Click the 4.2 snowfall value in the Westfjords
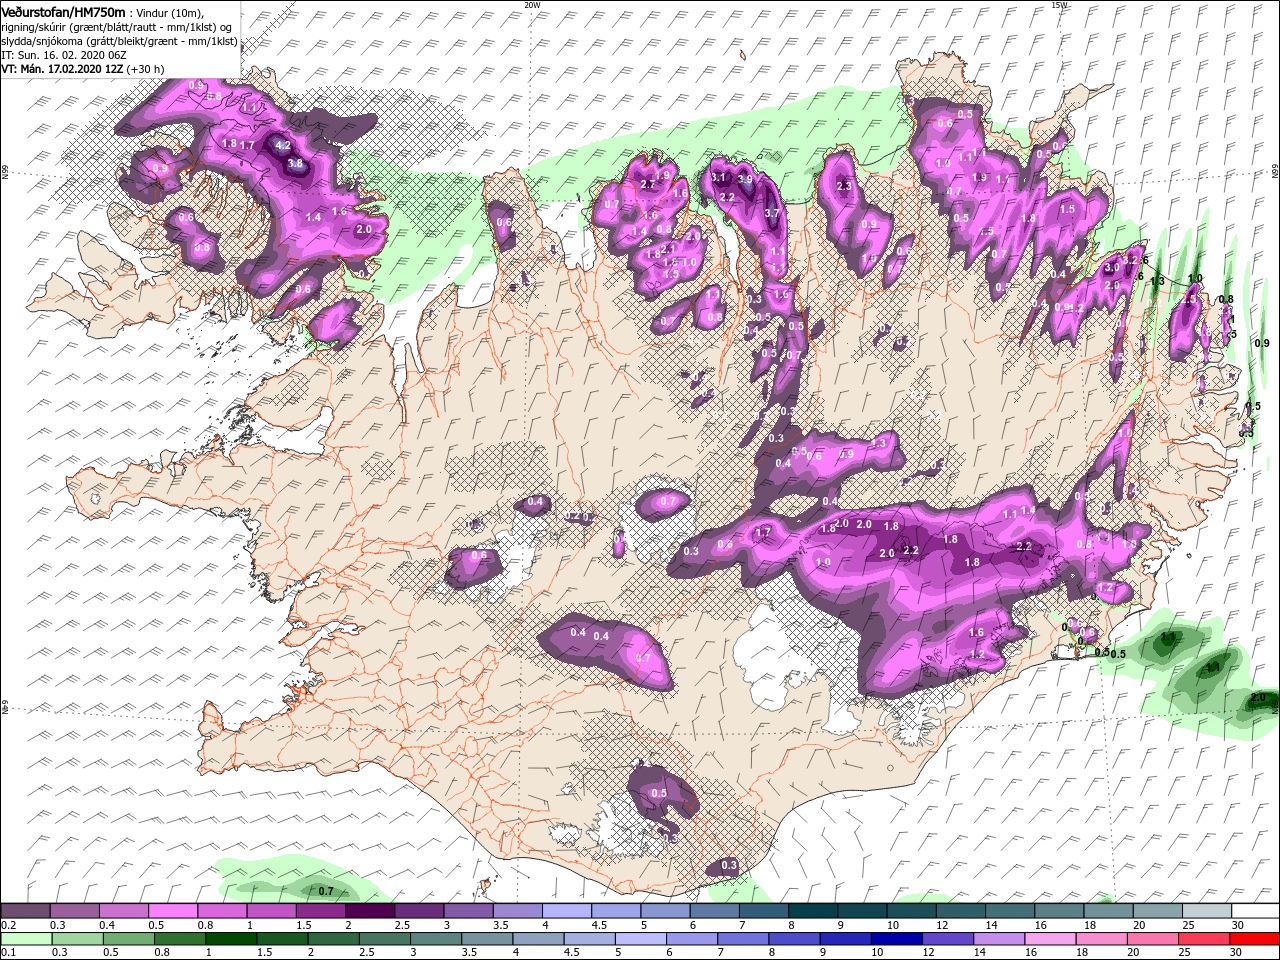The width and height of the screenshot is (1280, 960). (283, 145)
